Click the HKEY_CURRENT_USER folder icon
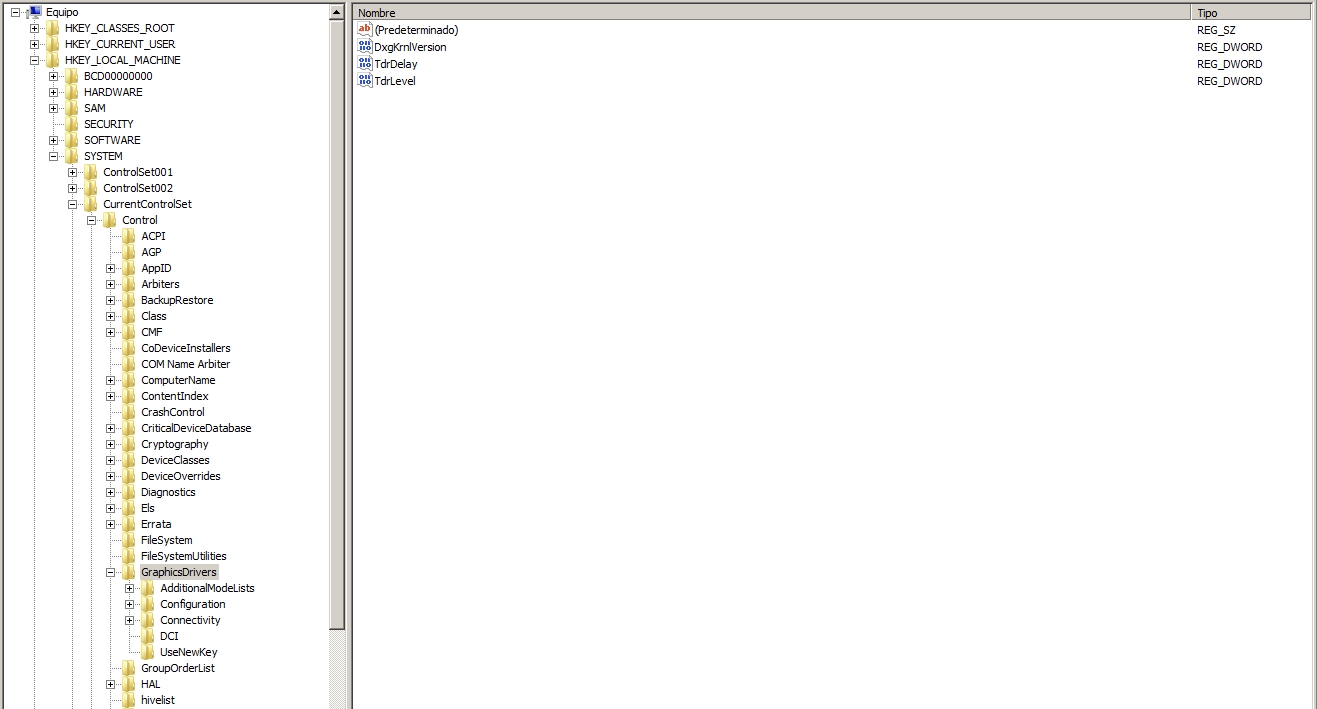Screen dimensions: 1317x709 (53, 44)
